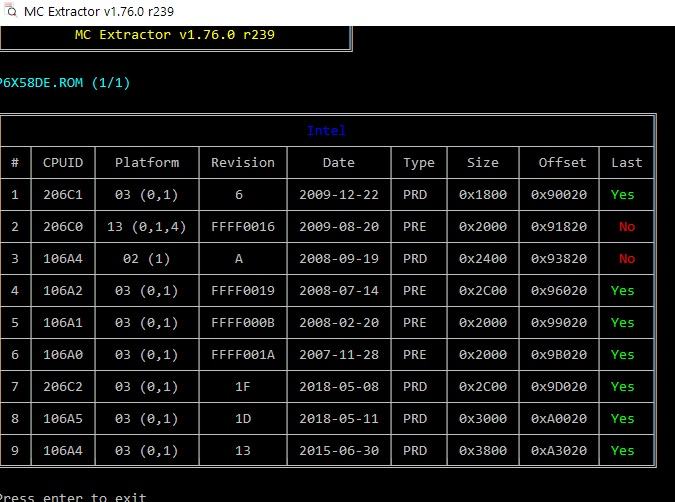Click platform cell '02 (1)'
This screenshot has width=675, height=502.
click(147, 259)
